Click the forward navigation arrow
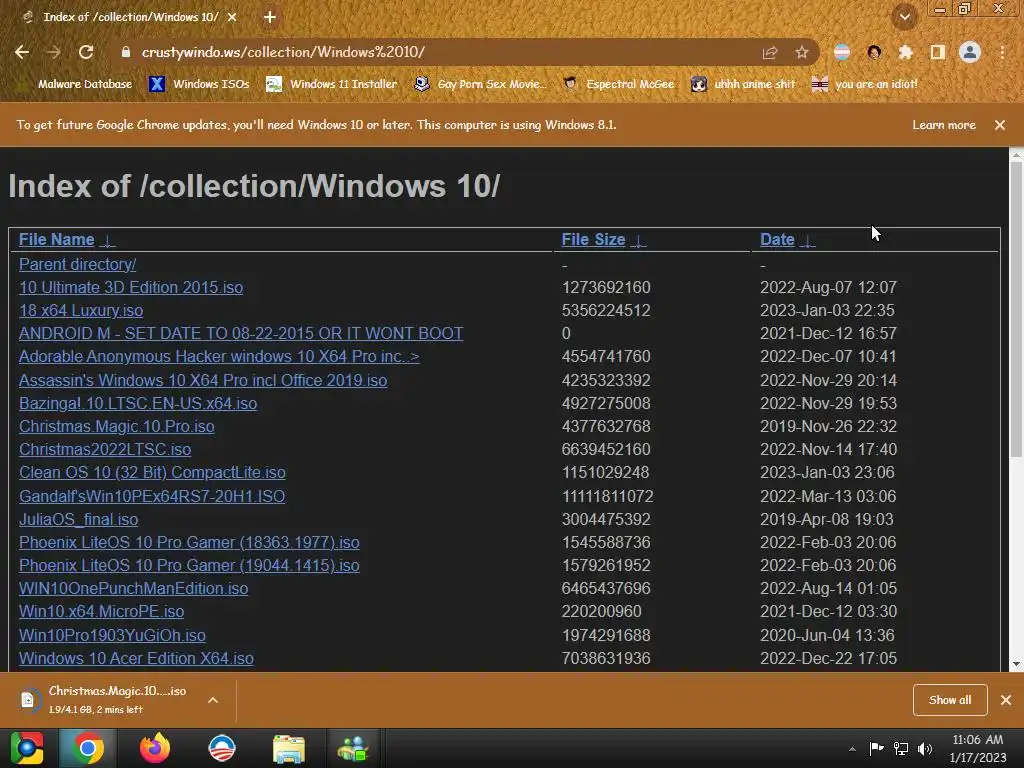This screenshot has width=1024, height=768. coord(54,52)
